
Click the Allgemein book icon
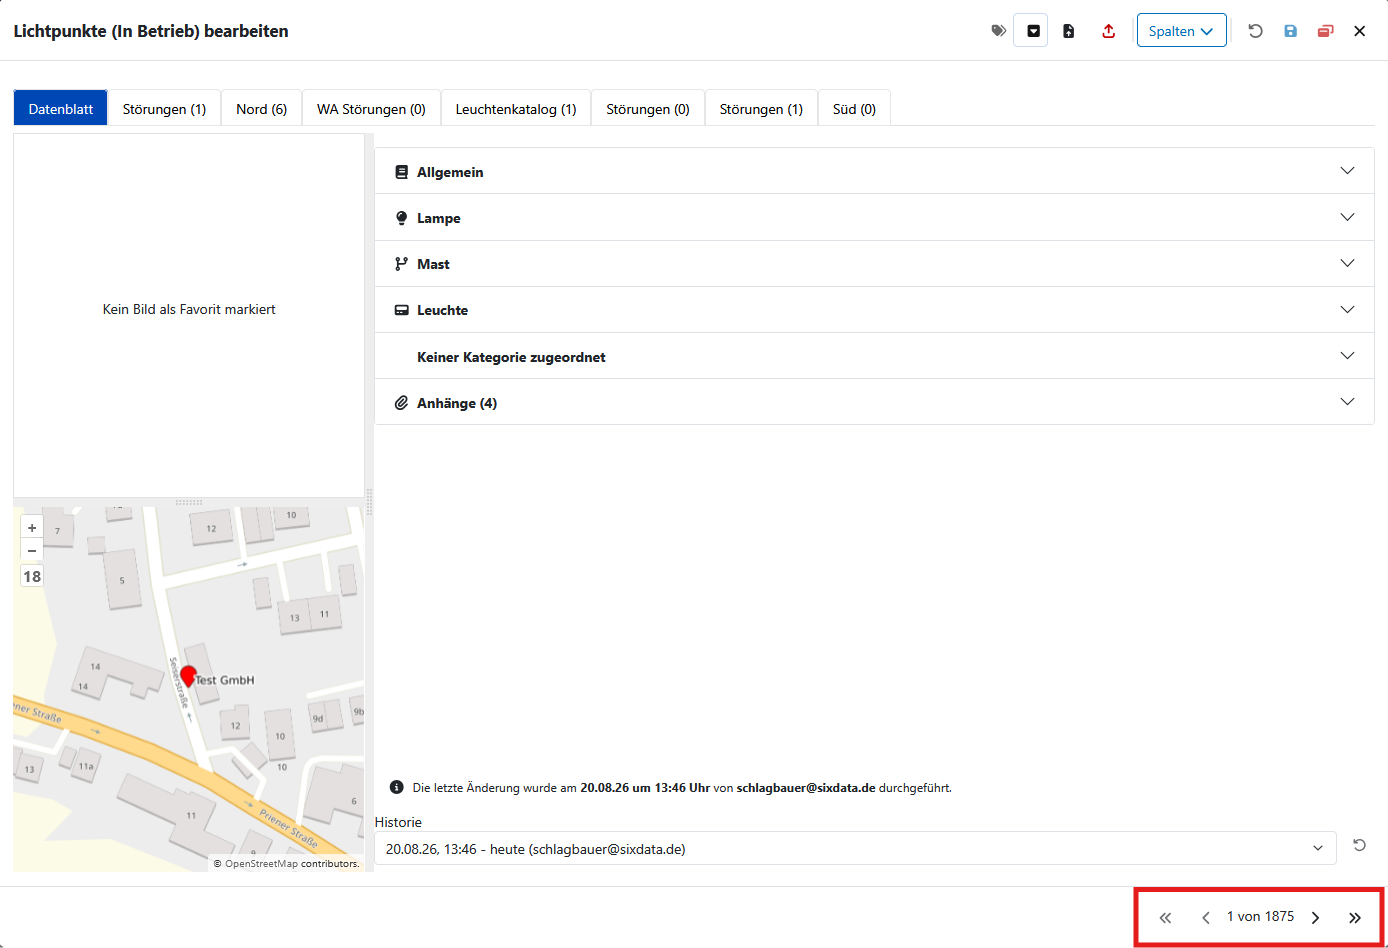click(401, 172)
